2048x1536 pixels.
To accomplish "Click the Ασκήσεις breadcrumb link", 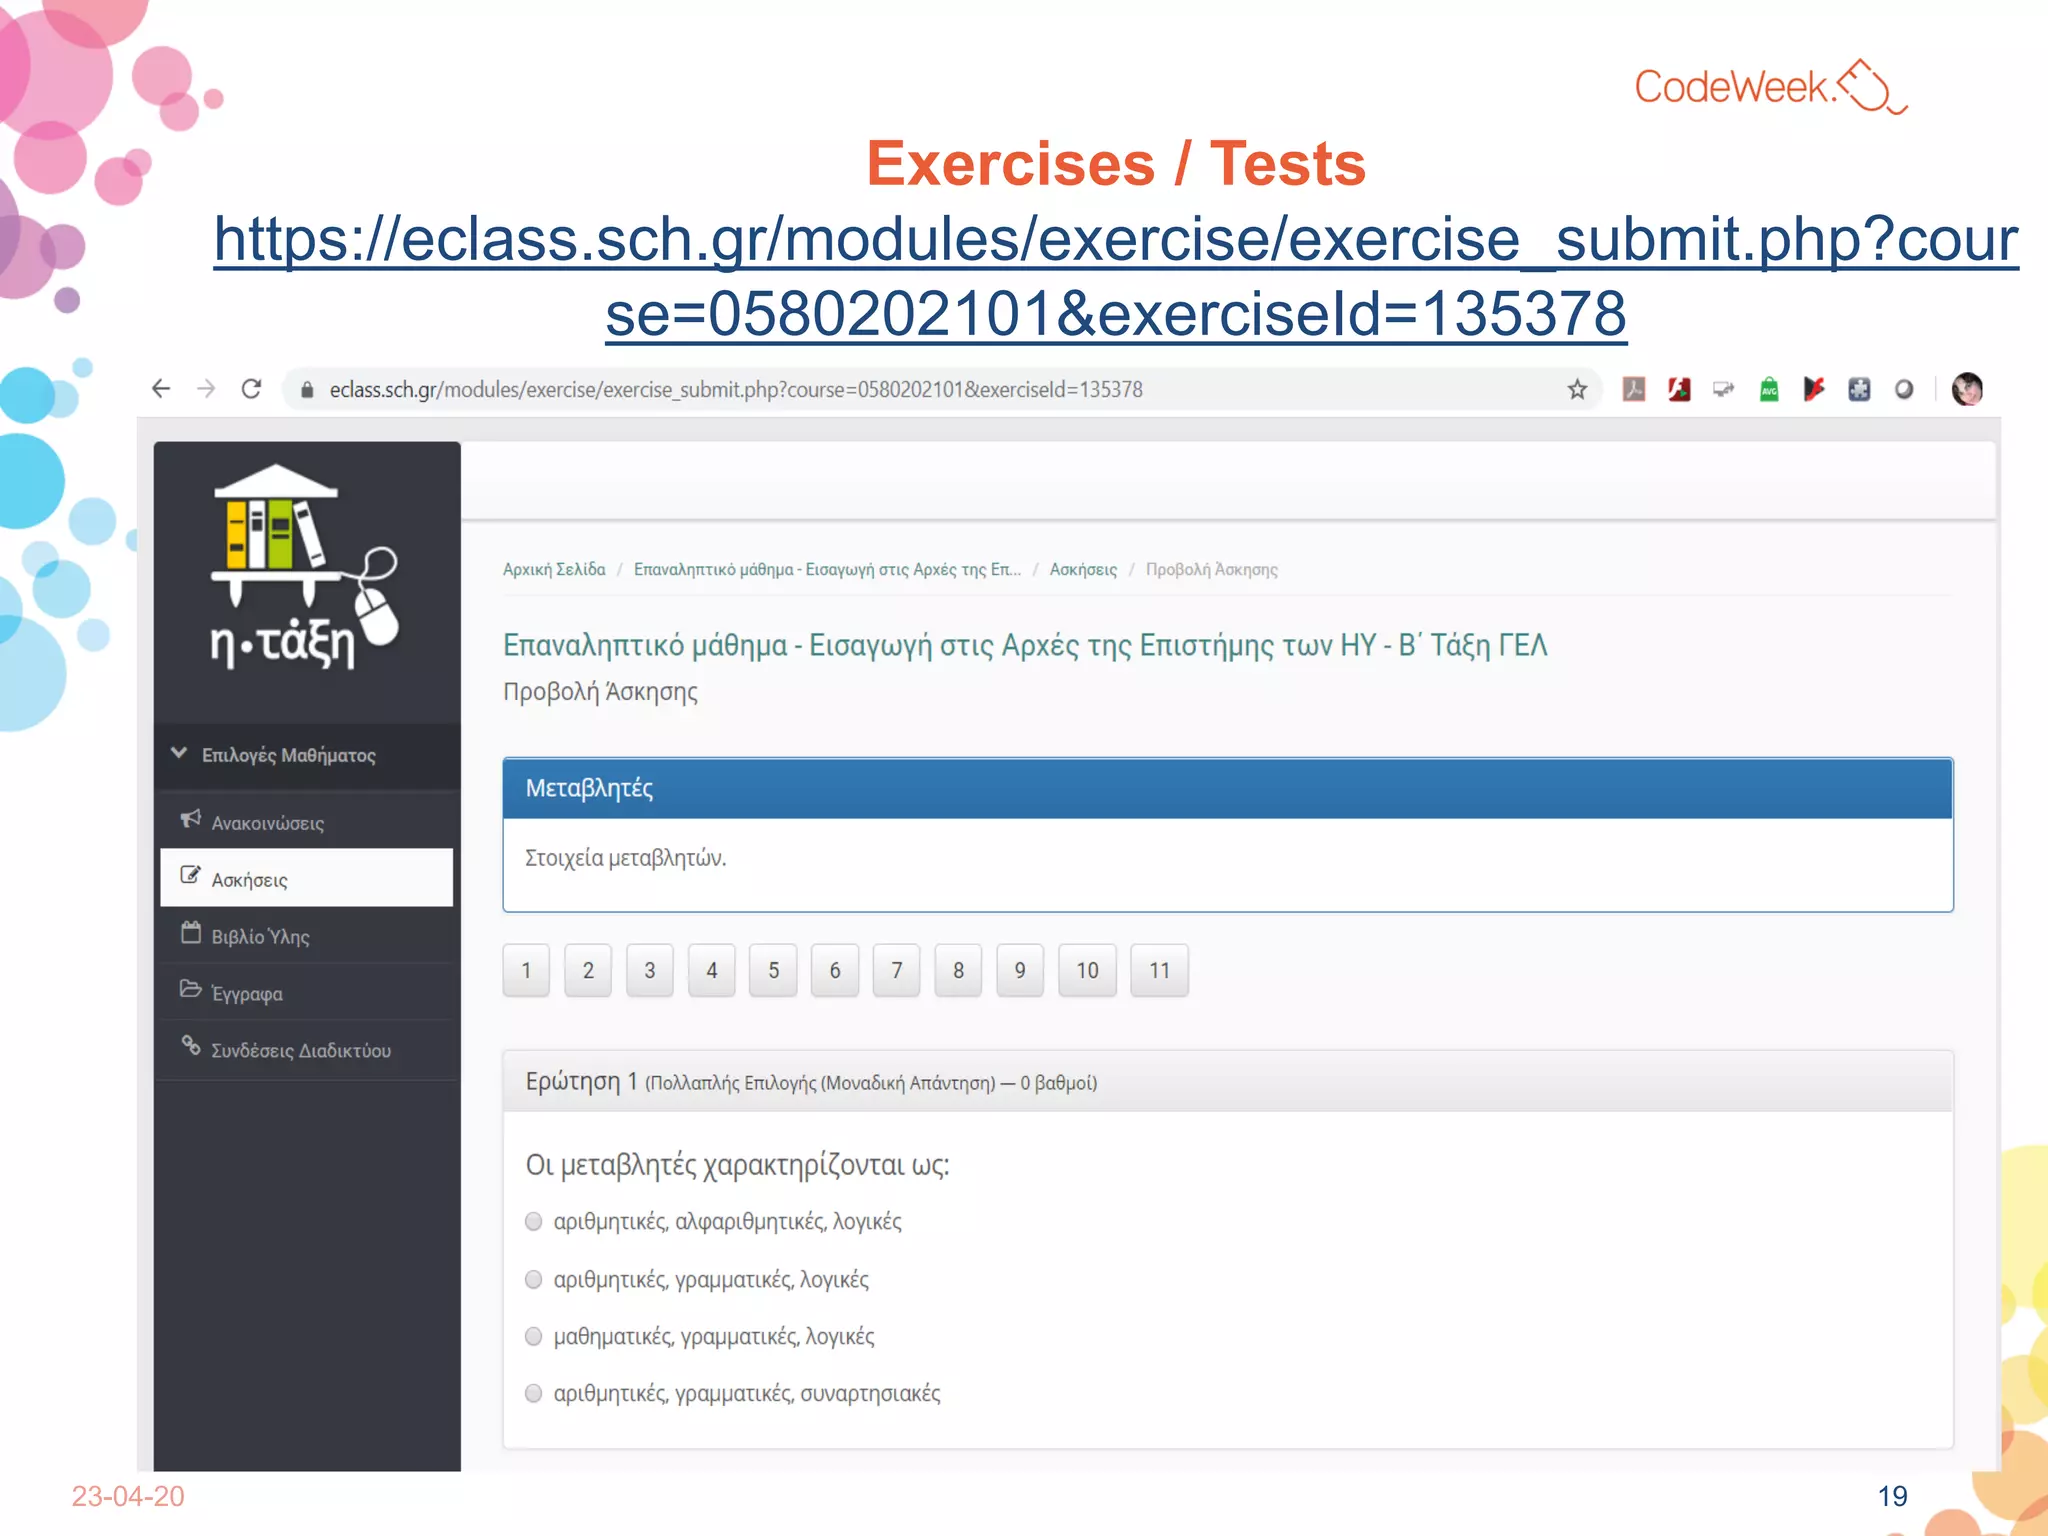I will [1083, 569].
